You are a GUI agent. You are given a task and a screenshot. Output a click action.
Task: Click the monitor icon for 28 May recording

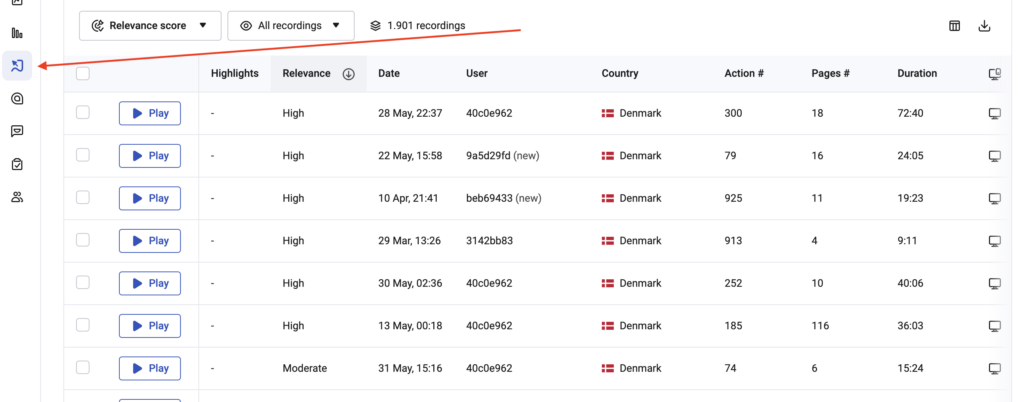coord(995,114)
